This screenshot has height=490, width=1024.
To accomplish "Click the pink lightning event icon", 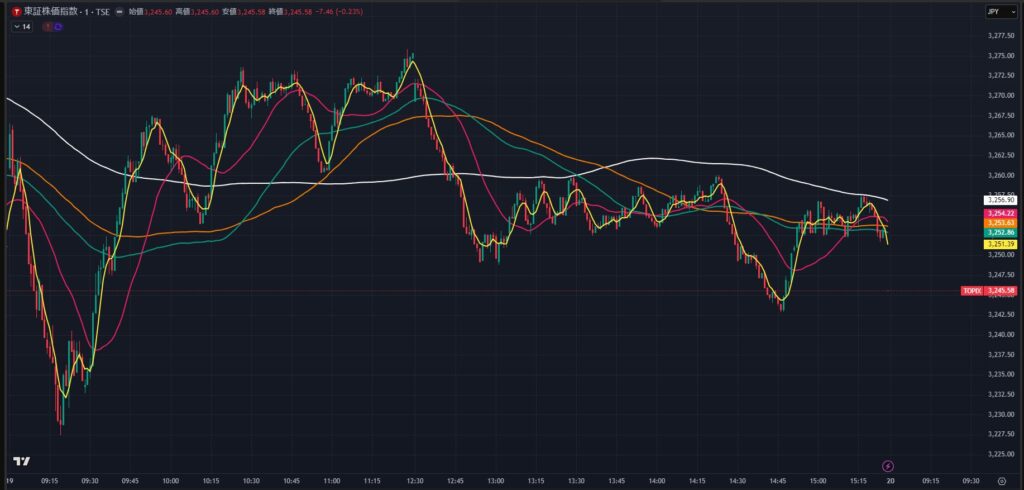I will point(889,465).
